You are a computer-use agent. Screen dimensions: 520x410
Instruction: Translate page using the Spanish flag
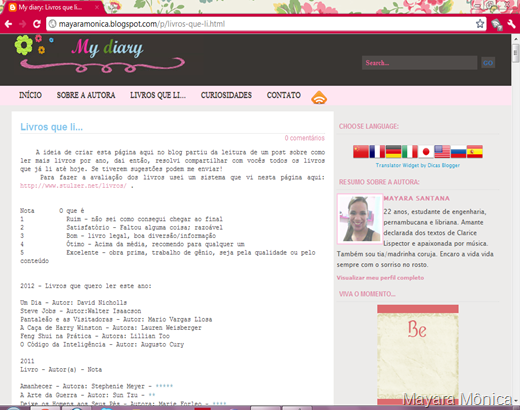click(x=475, y=152)
